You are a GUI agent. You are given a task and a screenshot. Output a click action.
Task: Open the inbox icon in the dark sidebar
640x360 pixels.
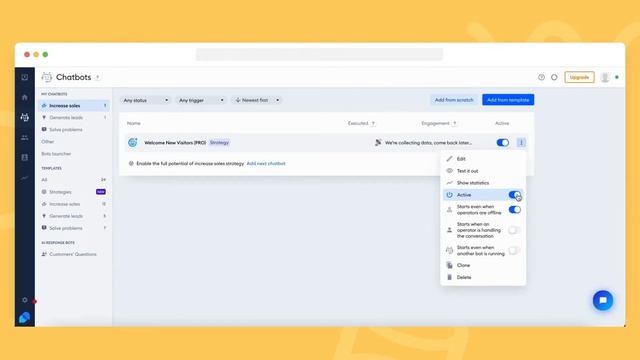(x=24, y=77)
